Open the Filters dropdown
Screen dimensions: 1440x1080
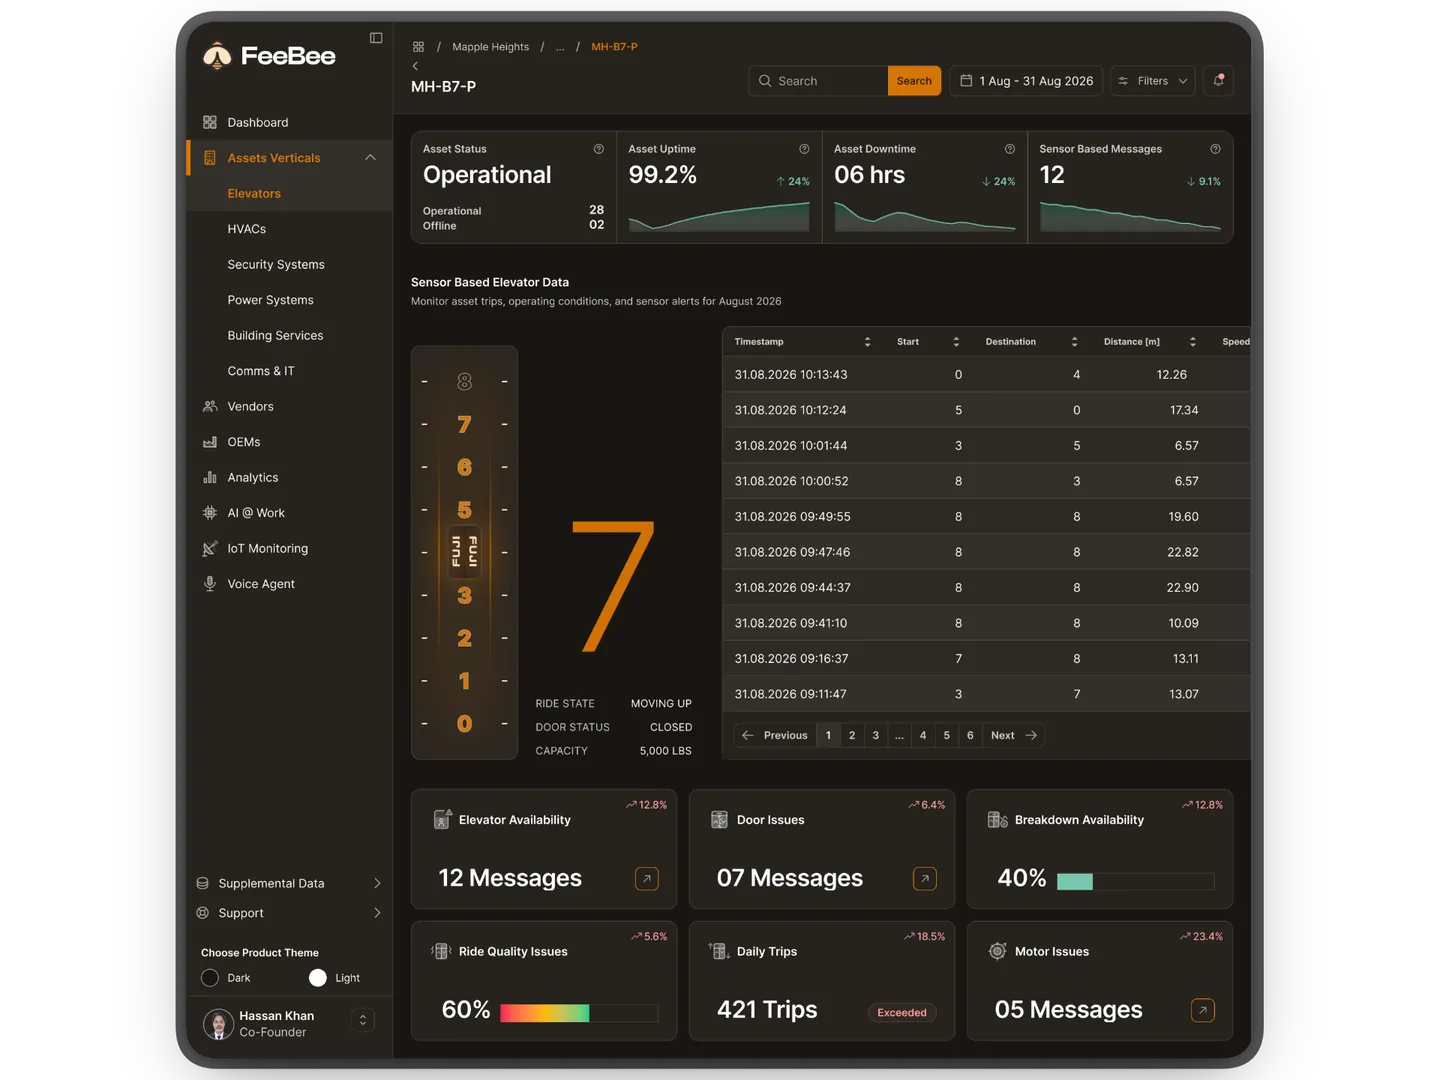click(1152, 81)
